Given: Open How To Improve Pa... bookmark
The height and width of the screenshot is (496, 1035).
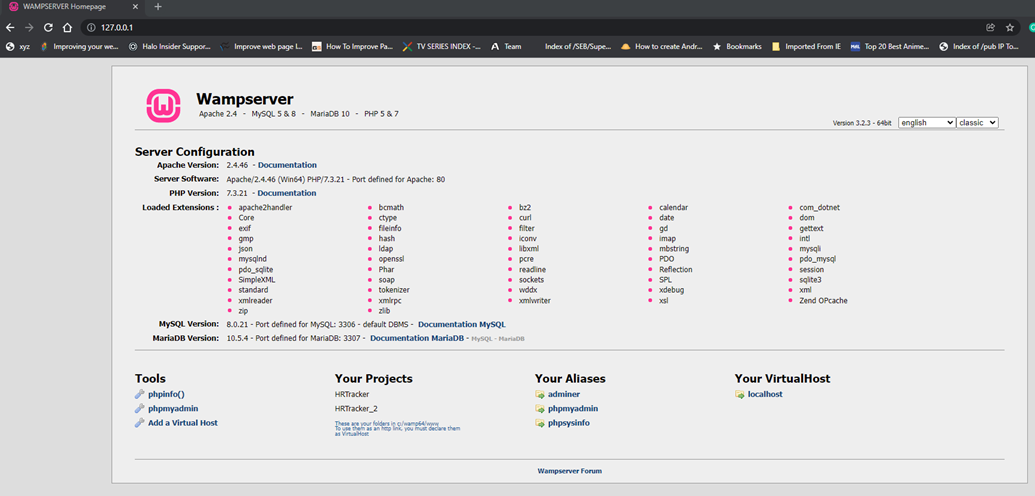Looking at the screenshot, I should (x=352, y=47).
